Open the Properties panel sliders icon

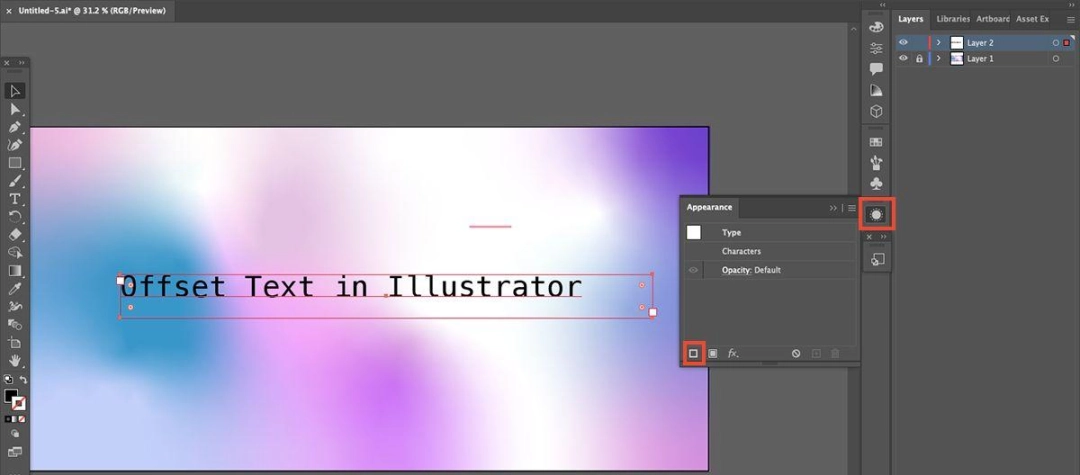[876, 48]
